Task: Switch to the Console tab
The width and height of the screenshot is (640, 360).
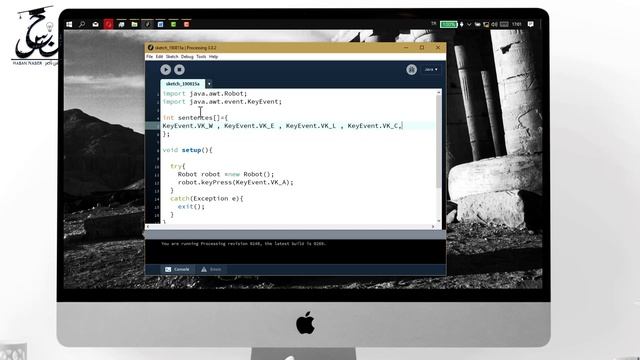Action: 177,269
